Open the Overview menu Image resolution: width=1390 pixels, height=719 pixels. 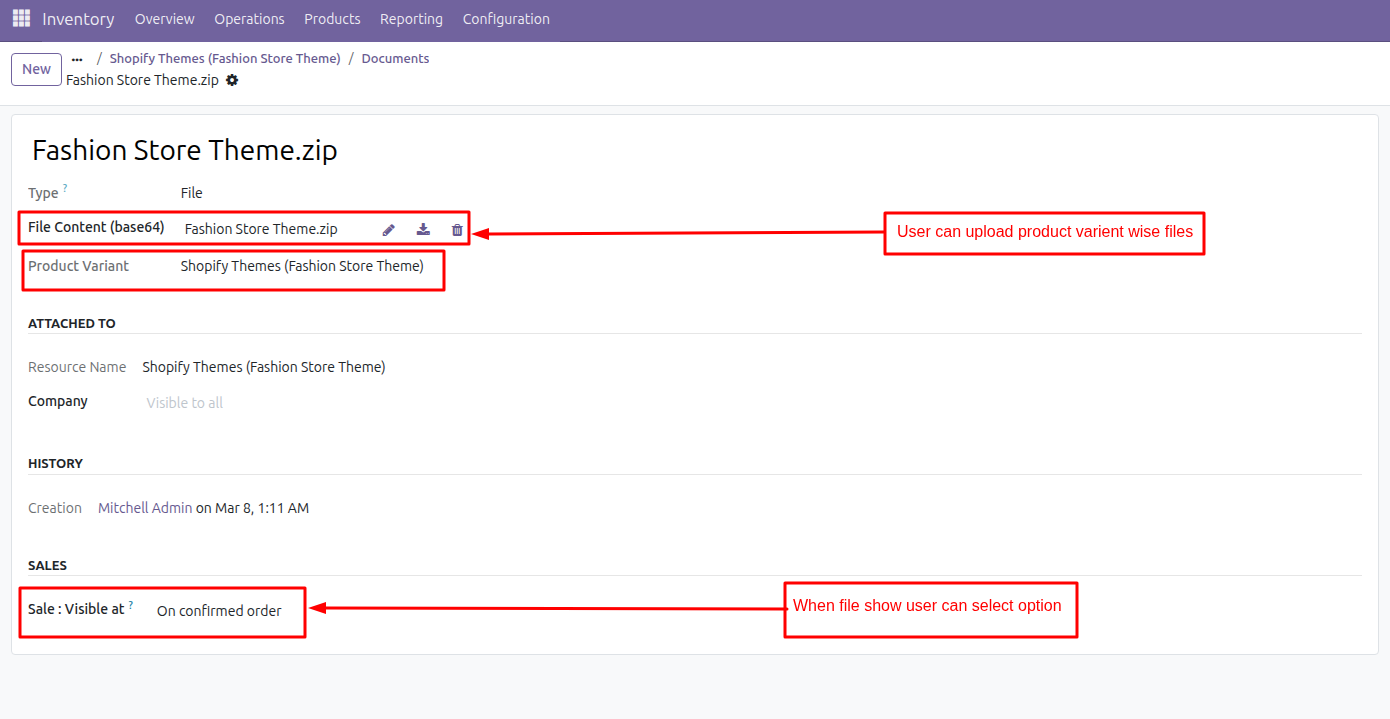pos(164,19)
